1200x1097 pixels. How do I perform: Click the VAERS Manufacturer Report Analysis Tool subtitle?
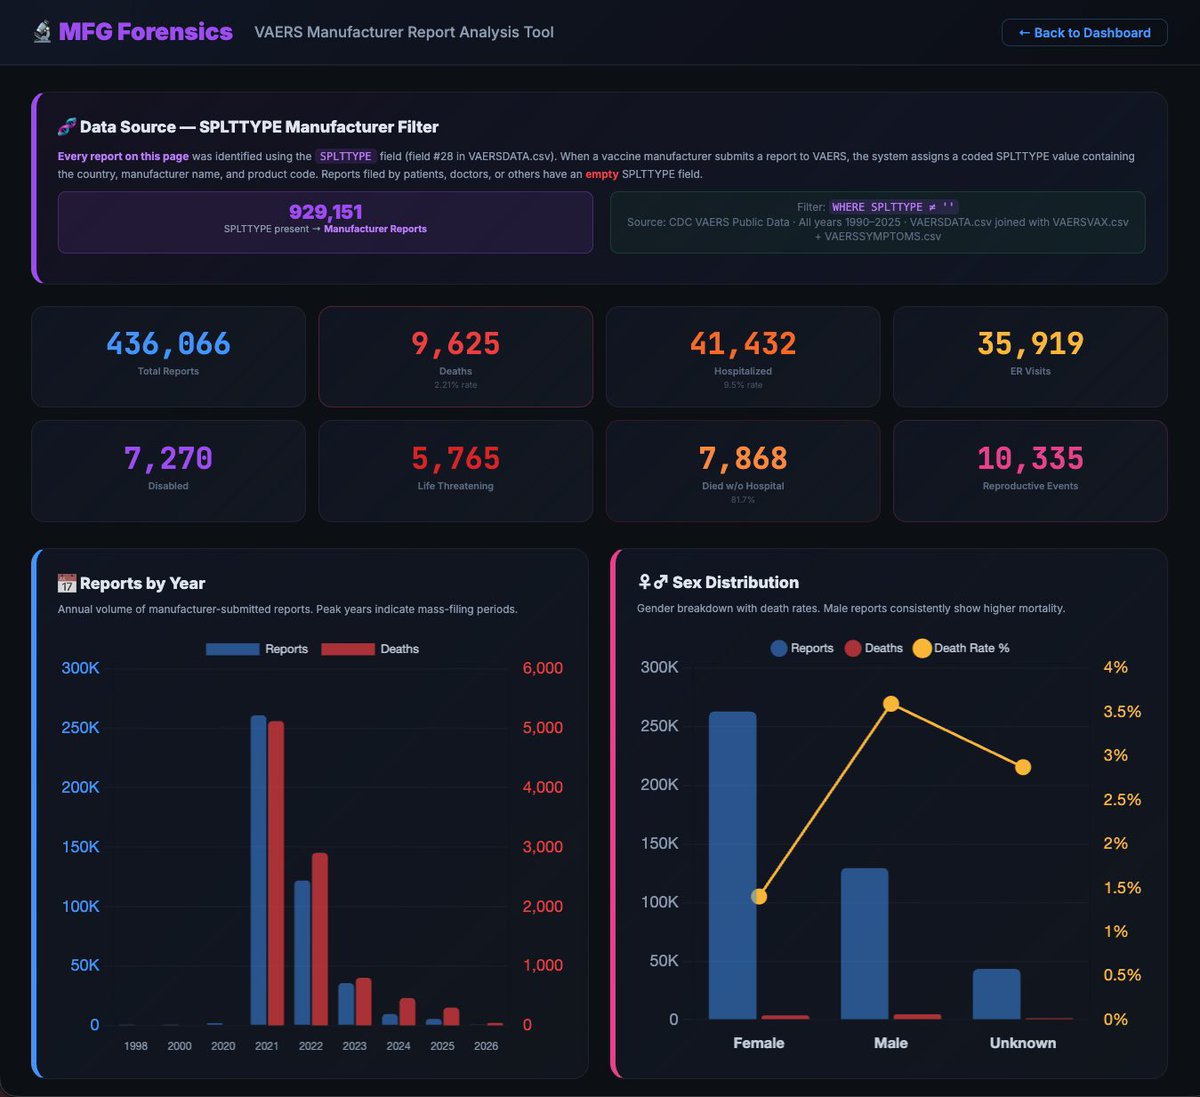click(404, 32)
